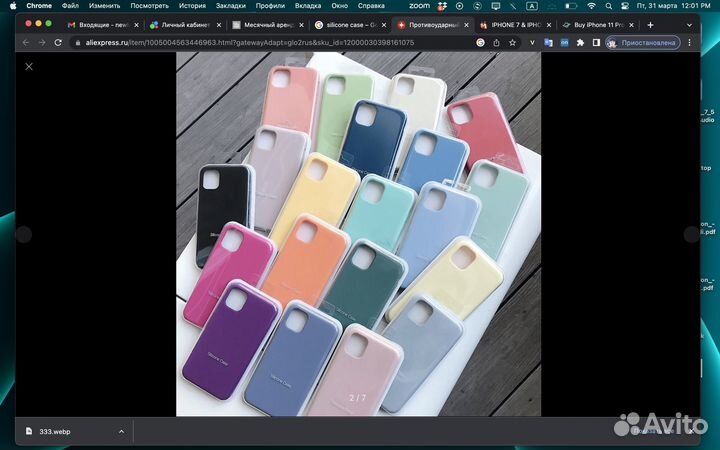Screen dimensions: 720x450
Task: Open the Файл menu
Action: click(70, 6)
